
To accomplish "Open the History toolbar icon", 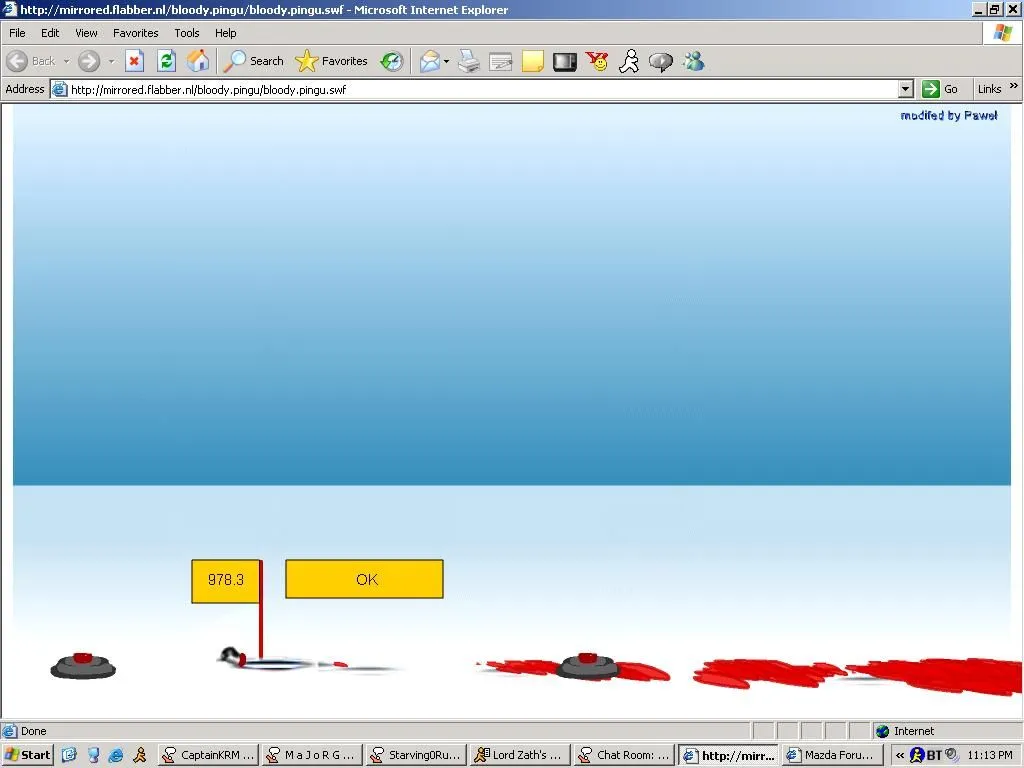I will (392, 61).
